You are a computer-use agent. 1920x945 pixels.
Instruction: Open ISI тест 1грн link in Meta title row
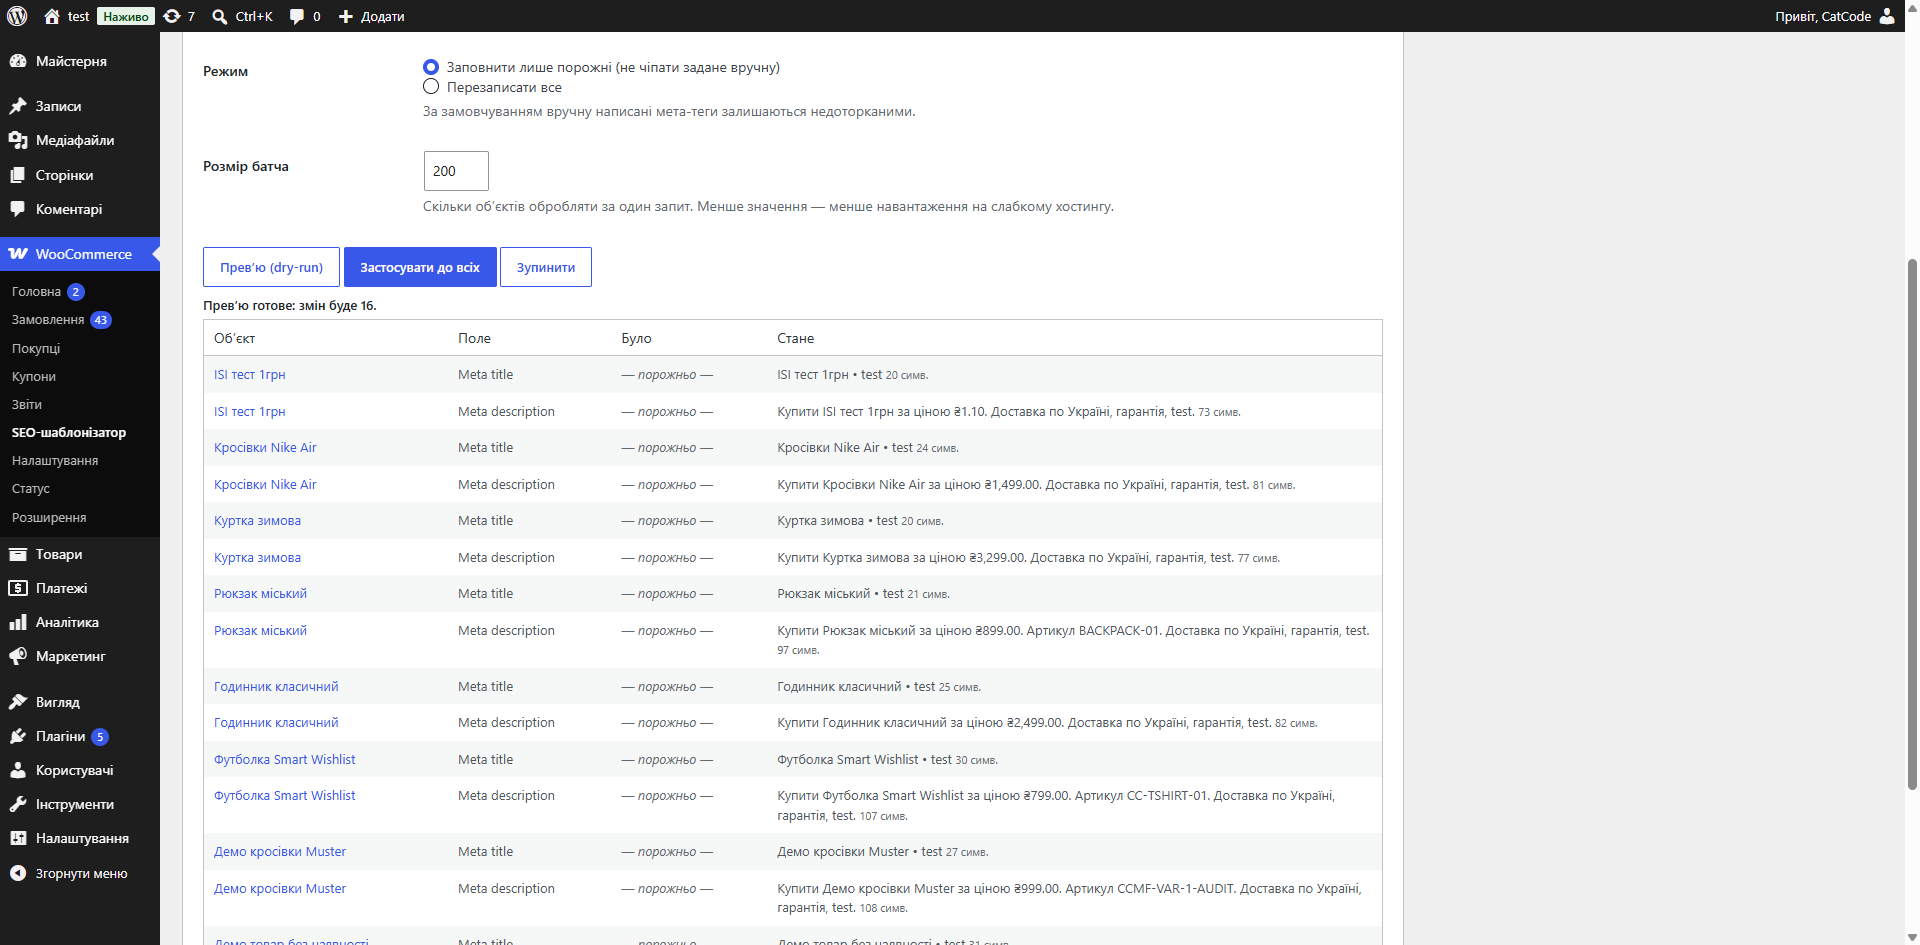[250, 375]
